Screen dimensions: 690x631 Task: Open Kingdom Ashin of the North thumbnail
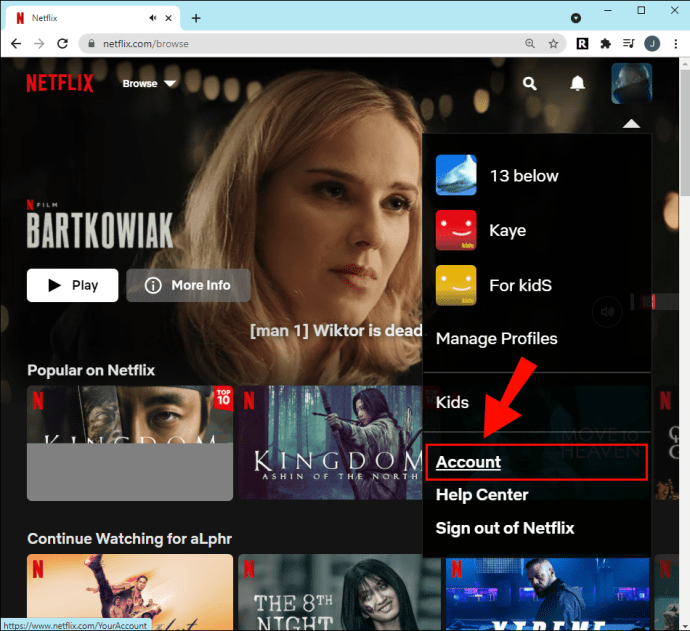[330, 443]
